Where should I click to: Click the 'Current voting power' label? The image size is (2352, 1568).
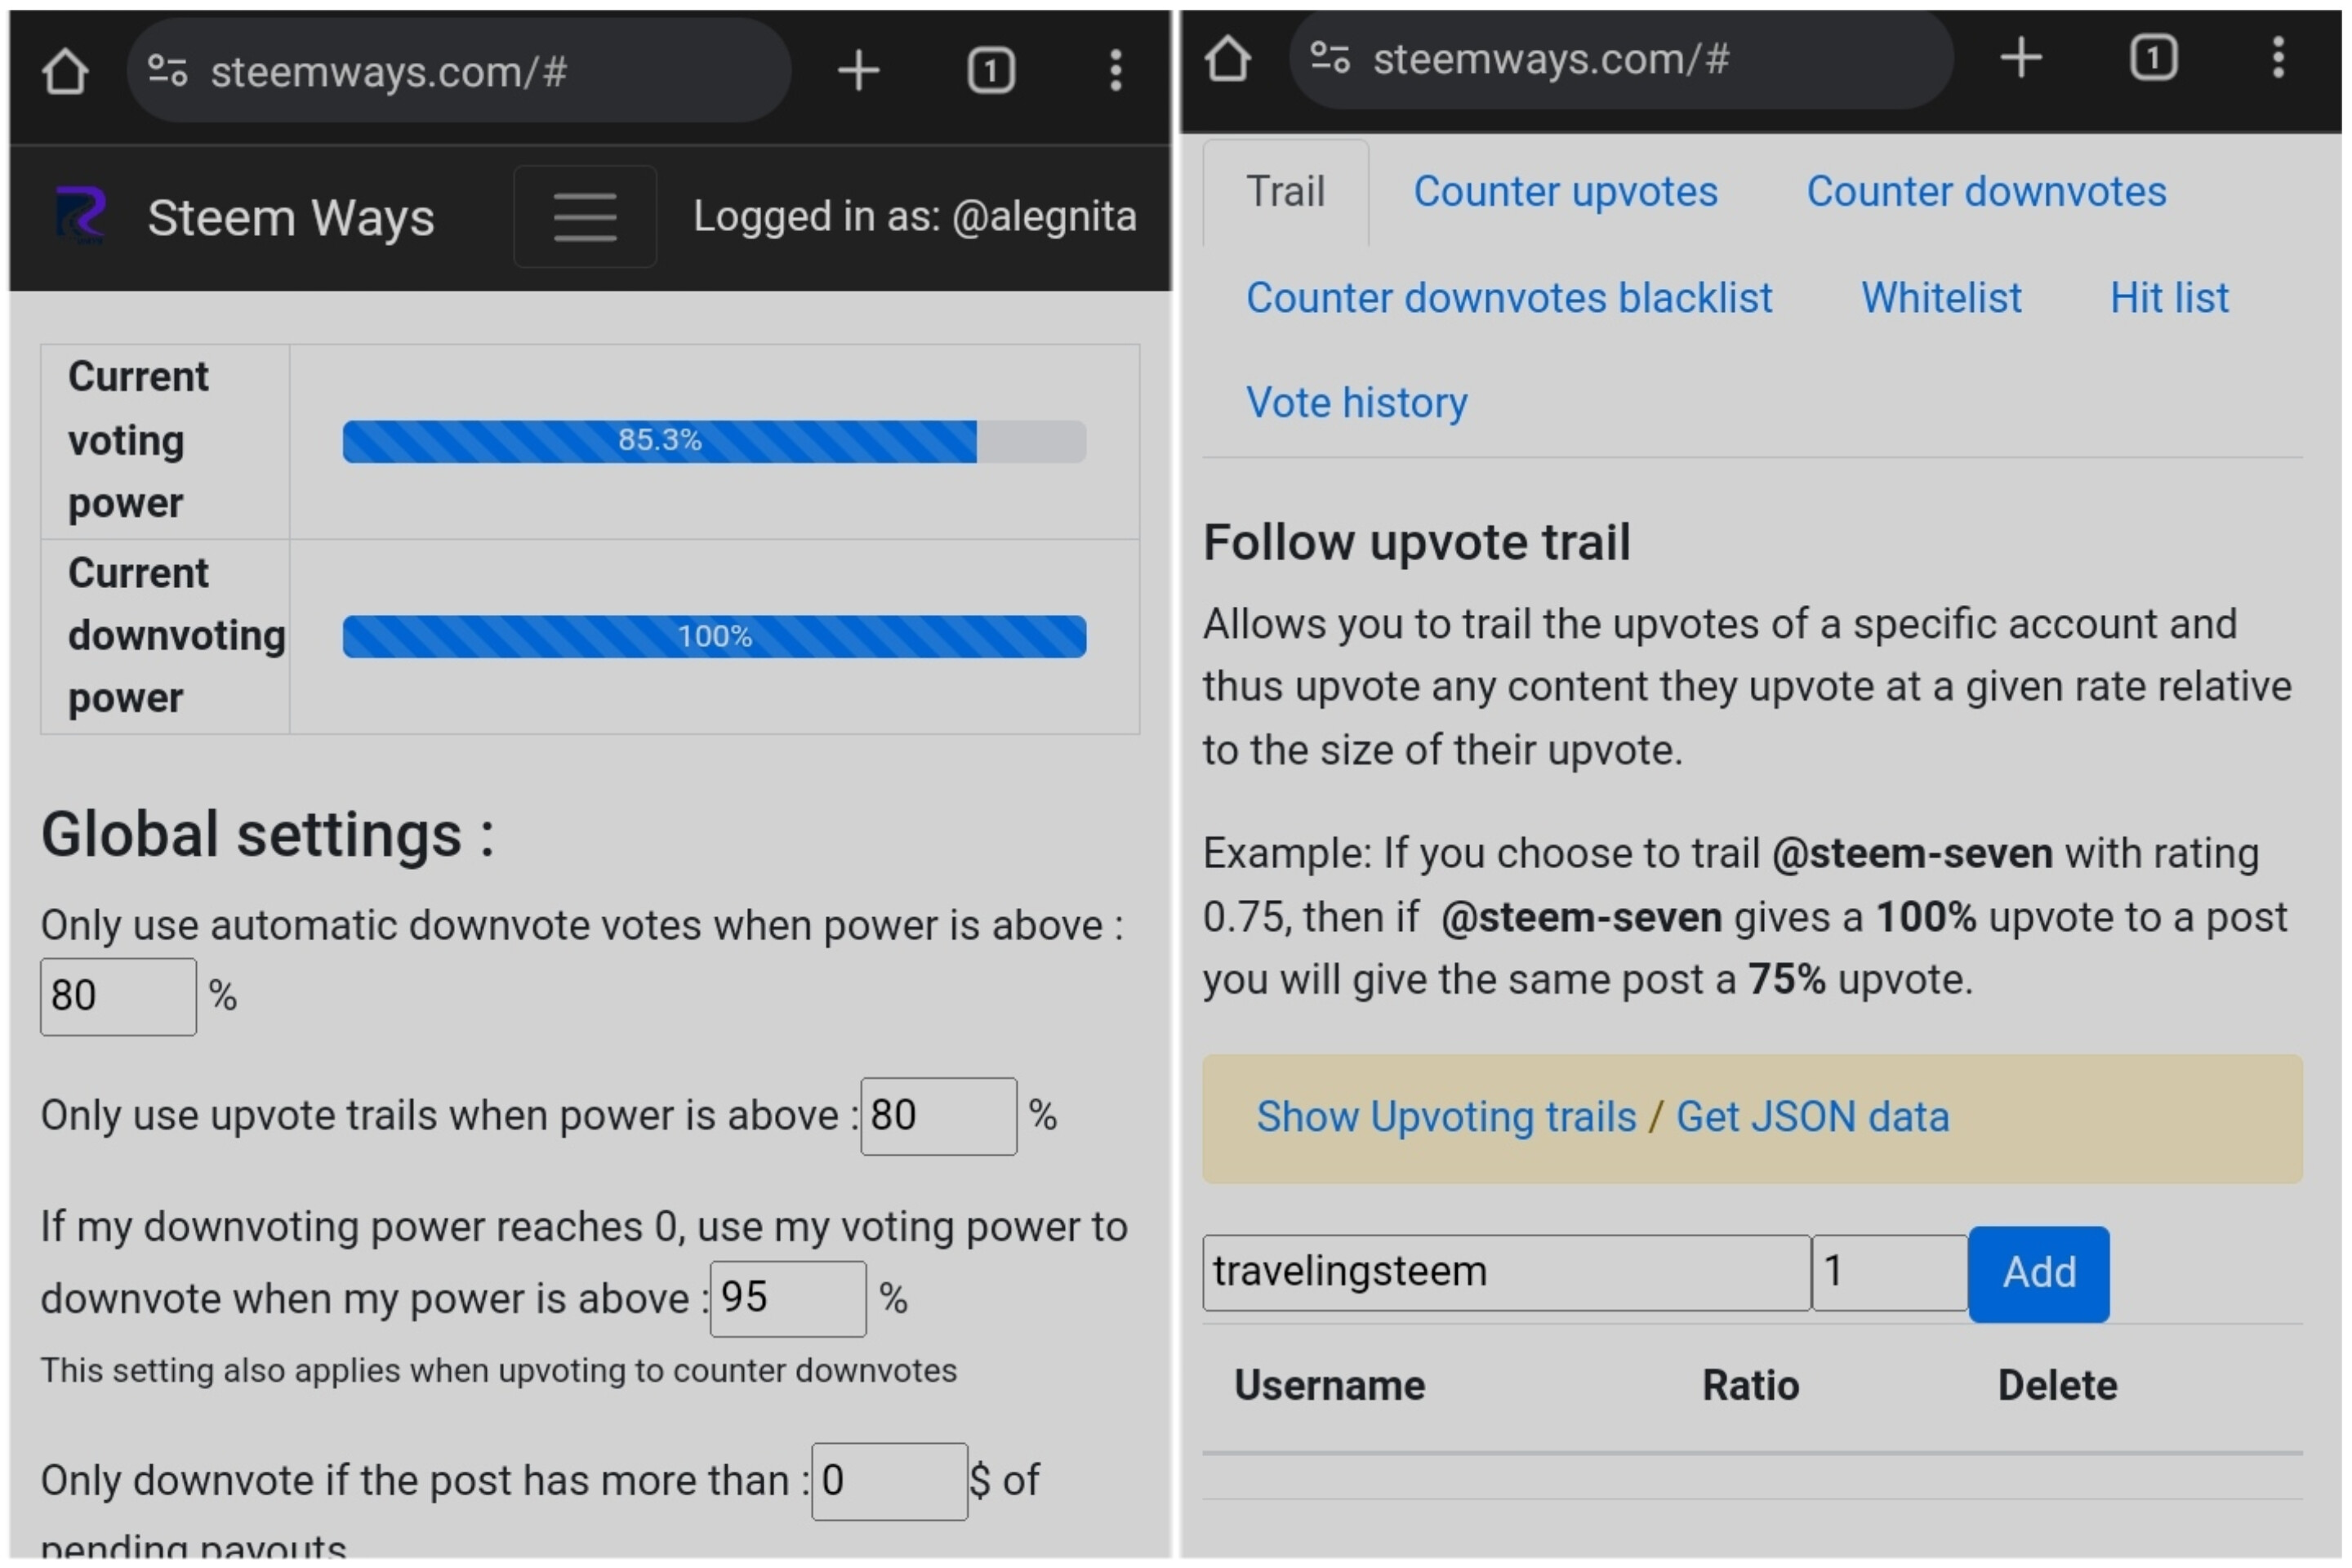click(140, 440)
